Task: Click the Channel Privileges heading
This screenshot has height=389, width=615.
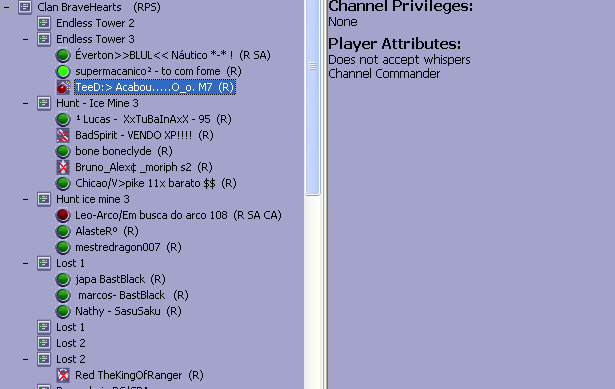Action: (400, 7)
